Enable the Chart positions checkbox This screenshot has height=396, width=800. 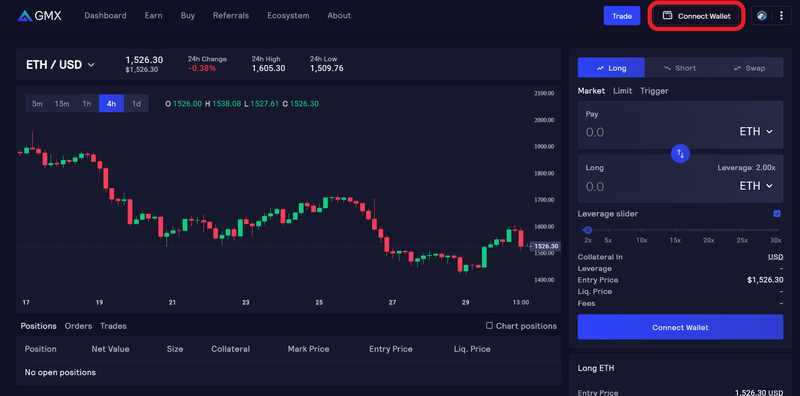489,326
